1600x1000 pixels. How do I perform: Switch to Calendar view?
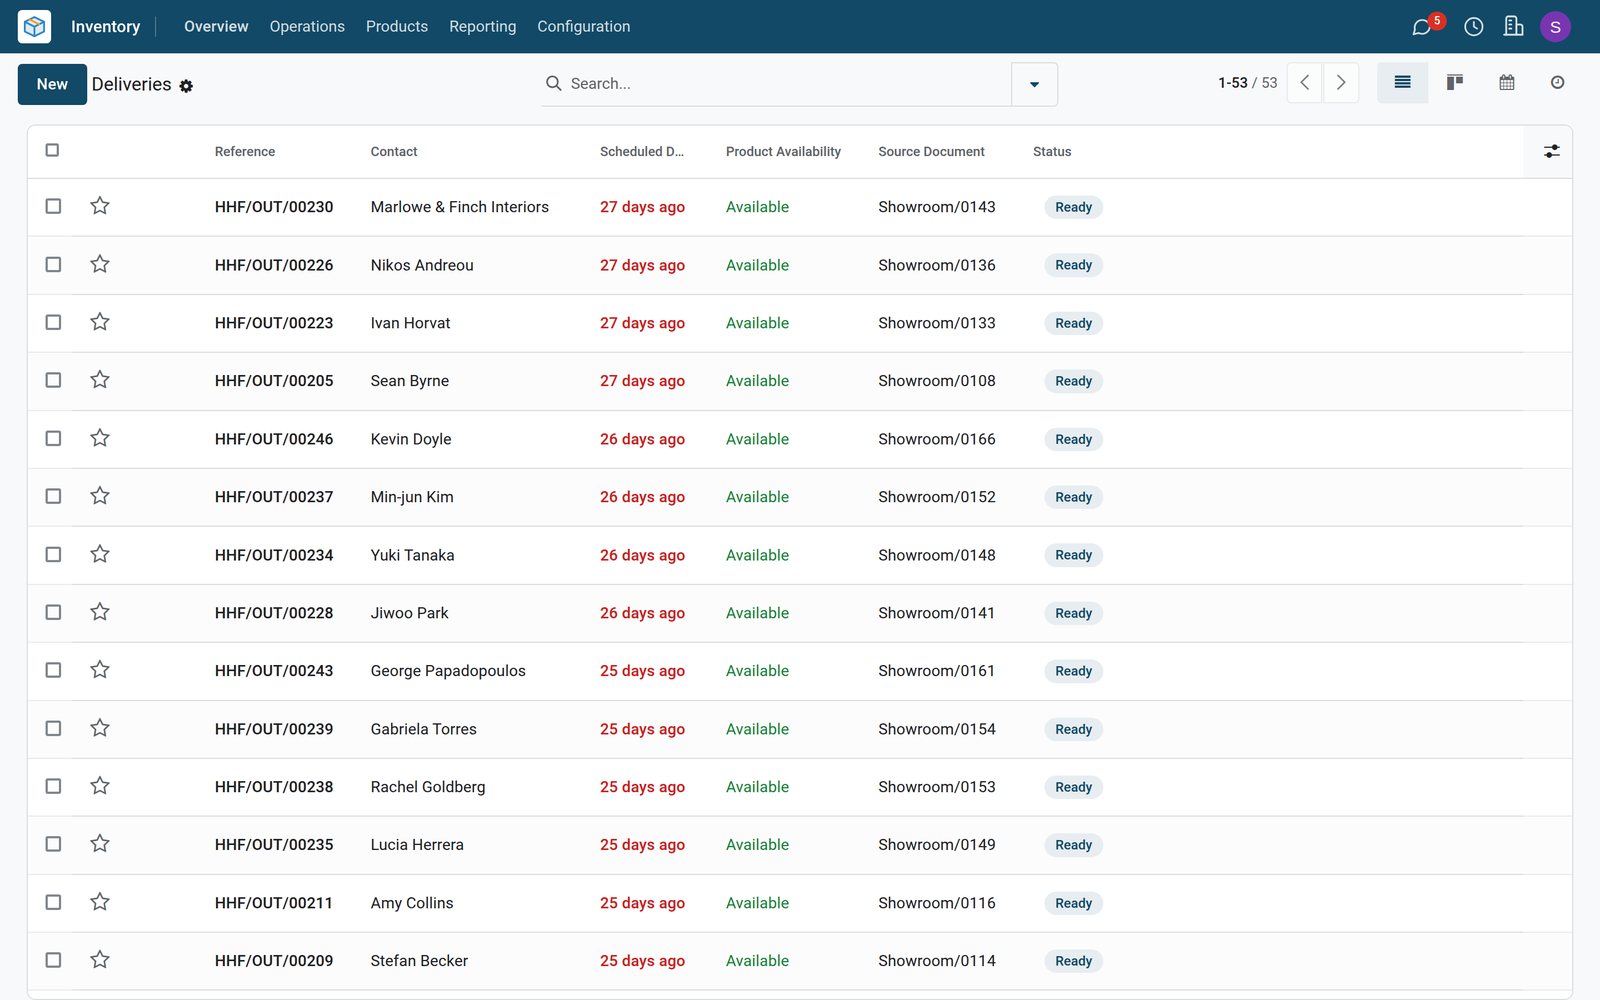coord(1507,82)
